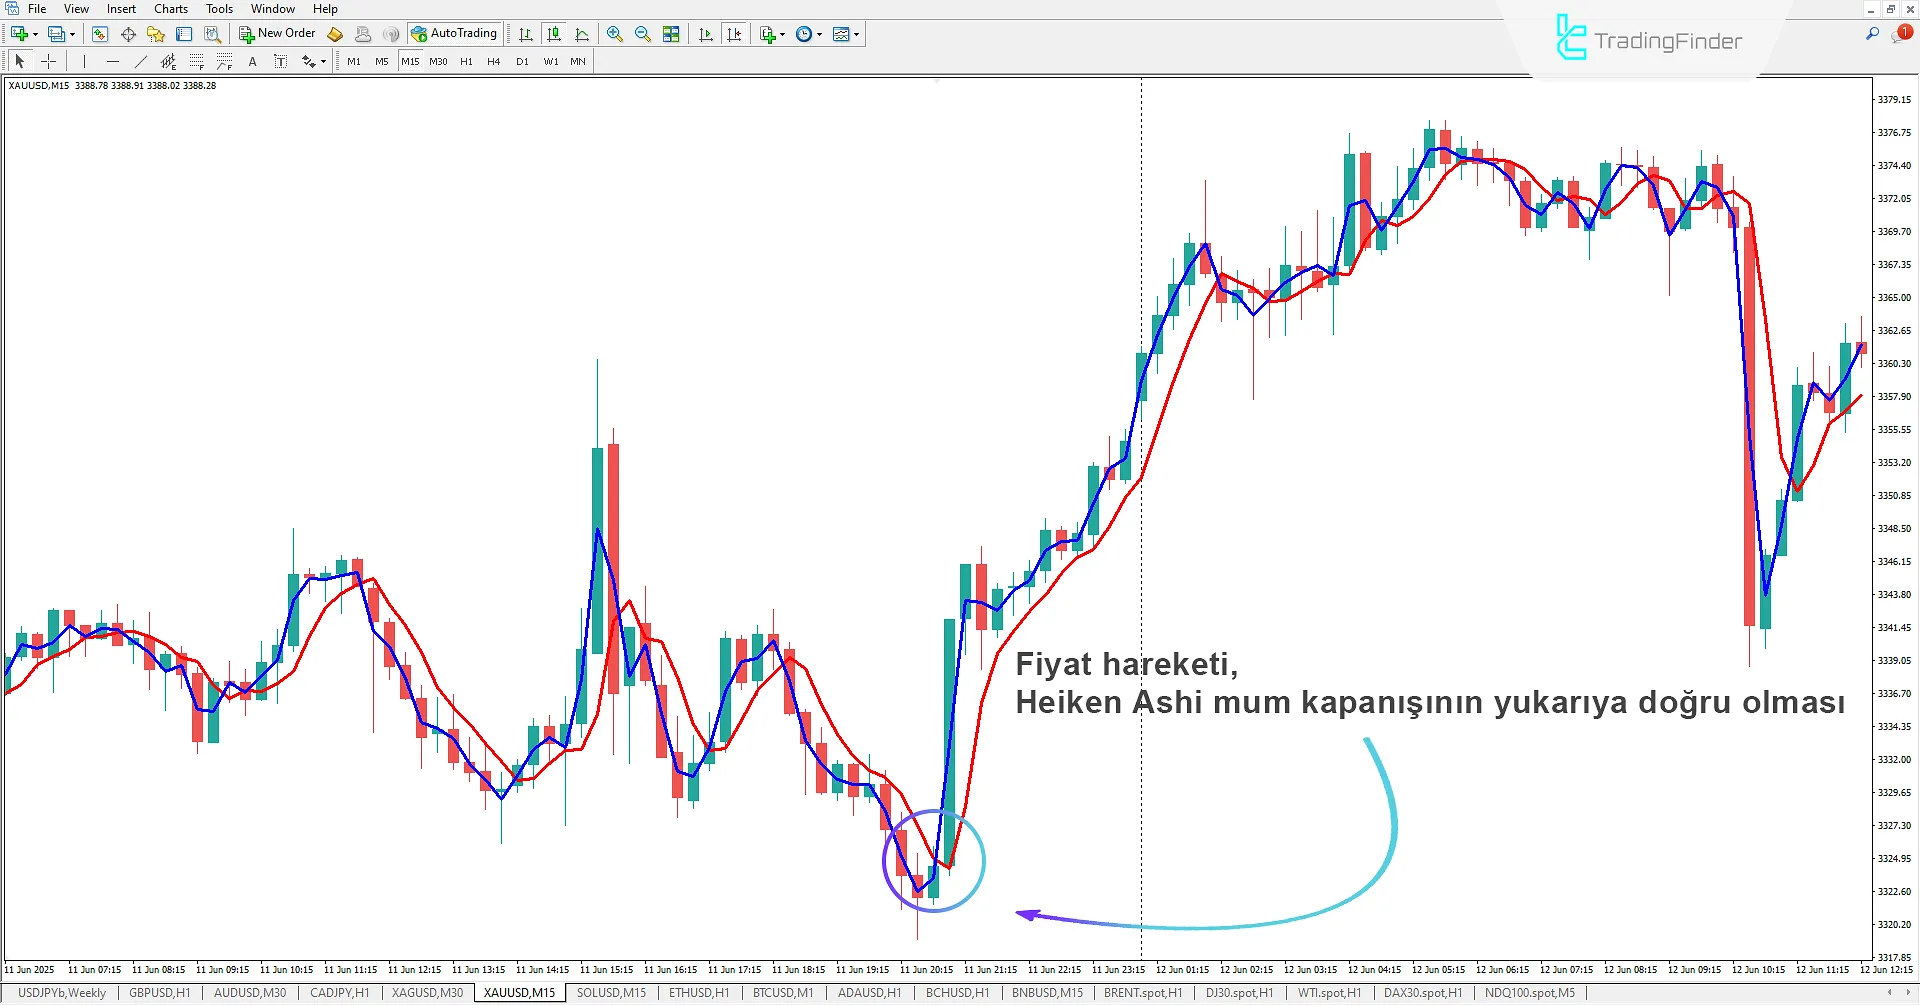Expand the arrow objects dropdown

323,61
